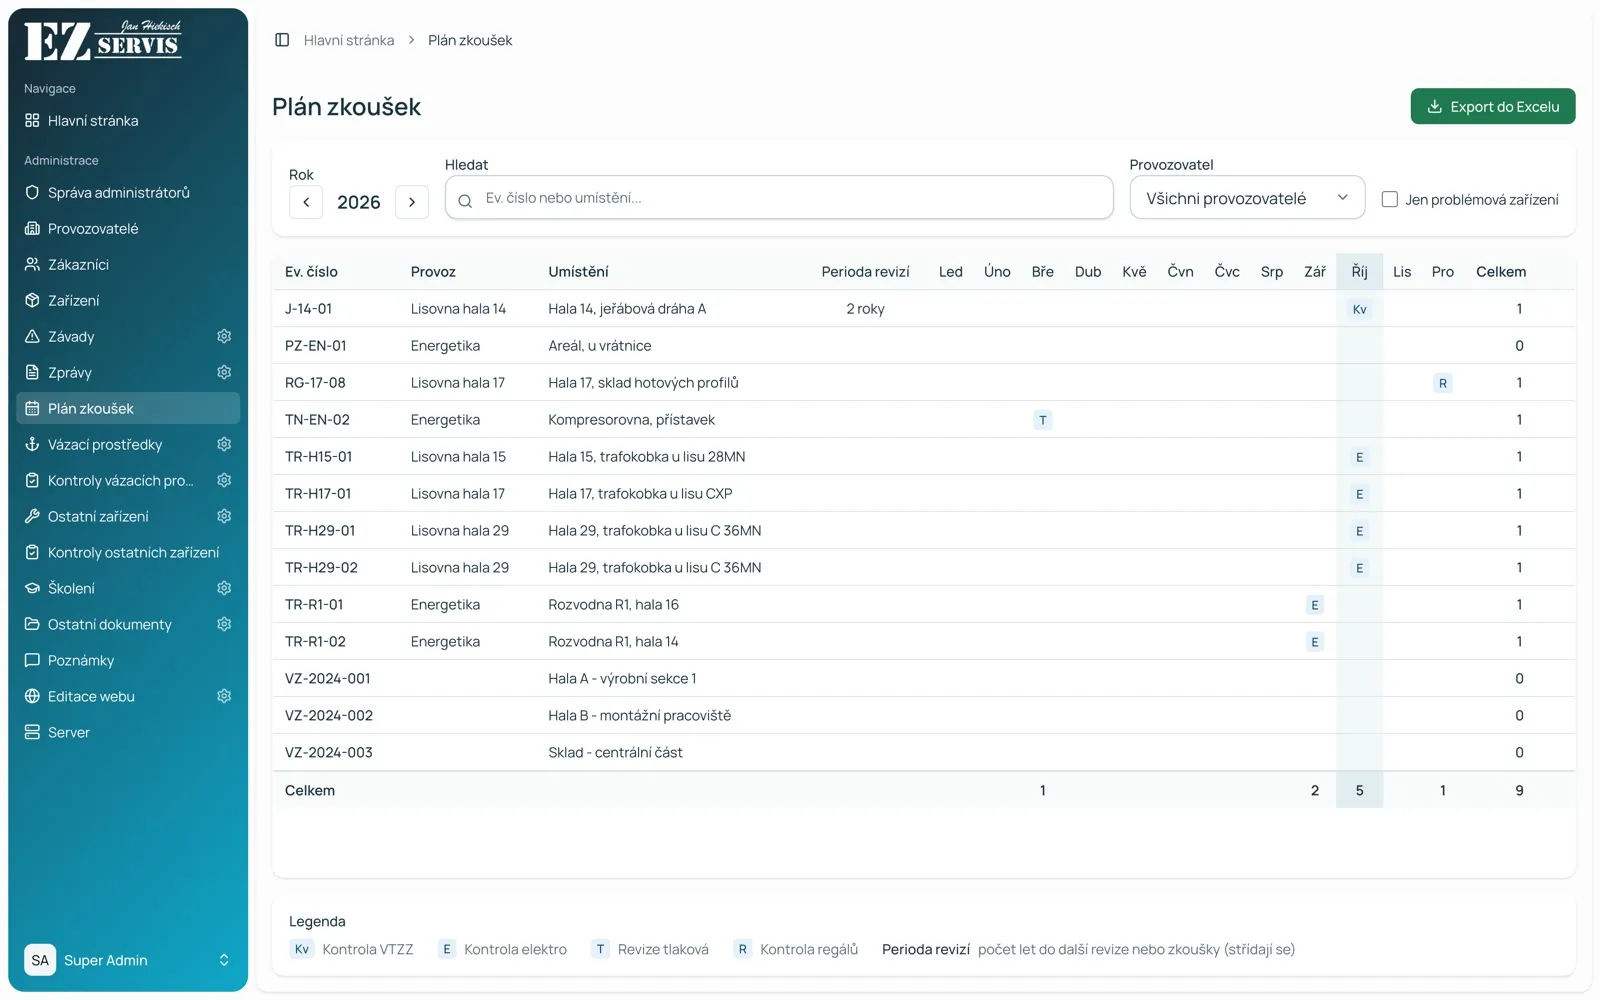The width and height of the screenshot is (1600, 1000).
Task: Open gear icon beside Ostatní zařízení
Action: coord(224,516)
